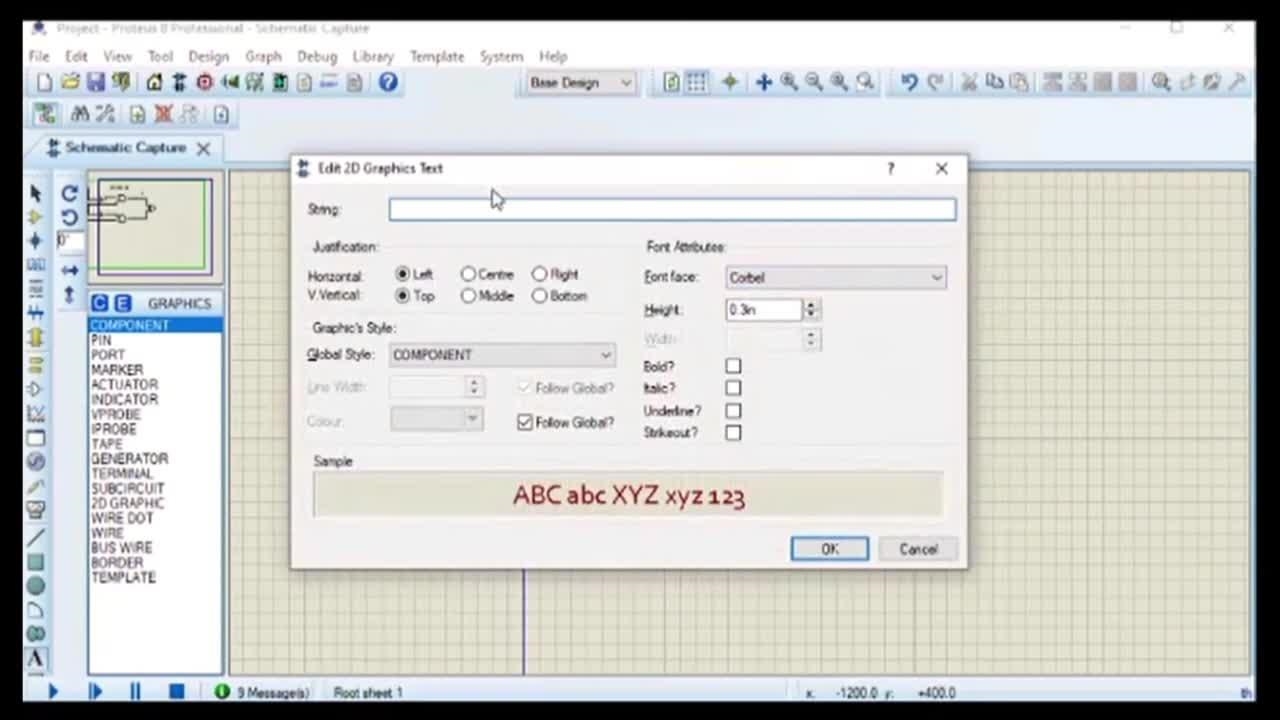Image resolution: width=1280 pixels, height=720 pixels.
Task: Select Centre horizontal justification
Action: coord(469,274)
